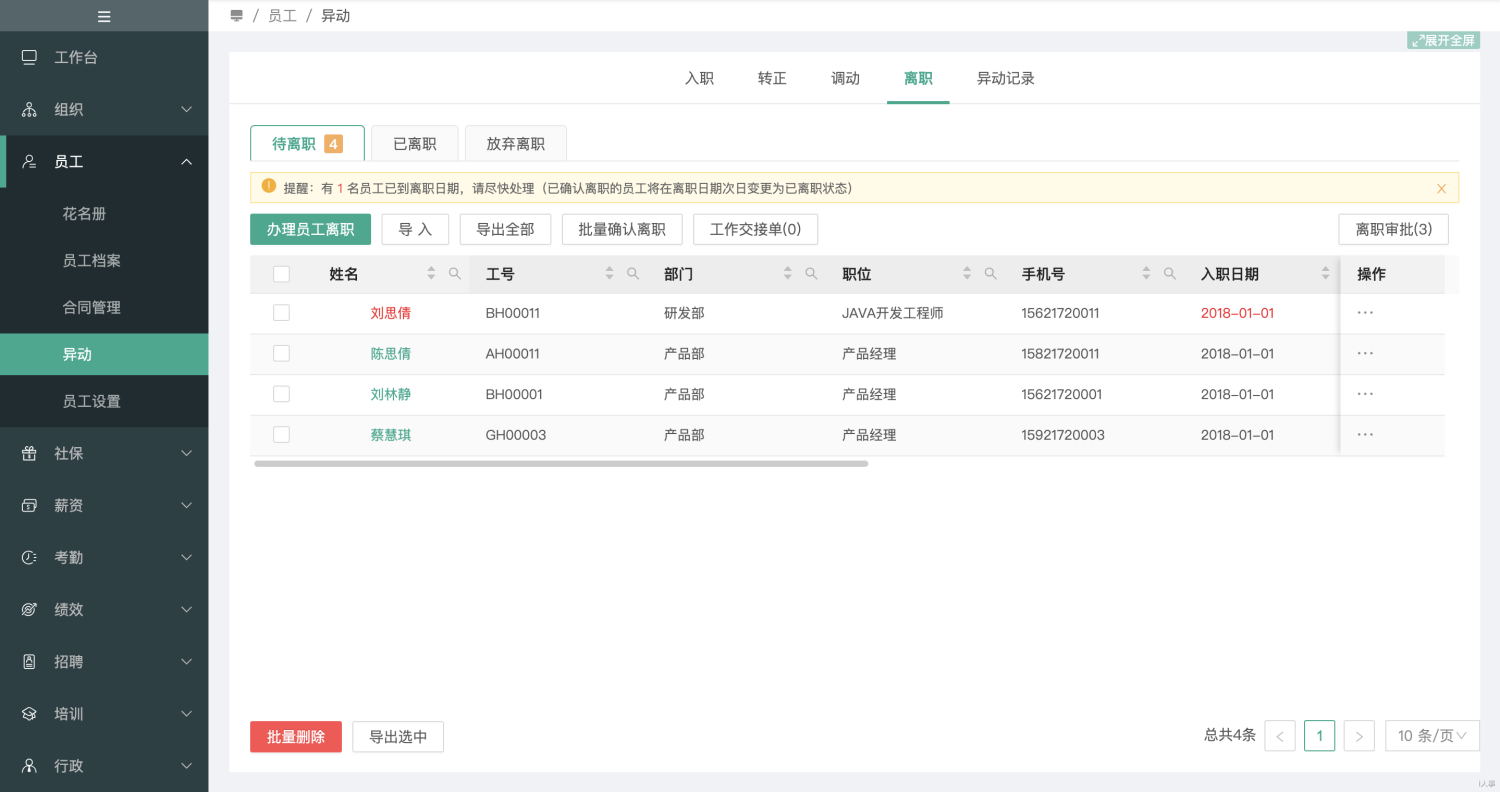Open search icon in 姓名 column header
The width and height of the screenshot is (1500, 792).
pyautogui.click(x=455, y=273)
